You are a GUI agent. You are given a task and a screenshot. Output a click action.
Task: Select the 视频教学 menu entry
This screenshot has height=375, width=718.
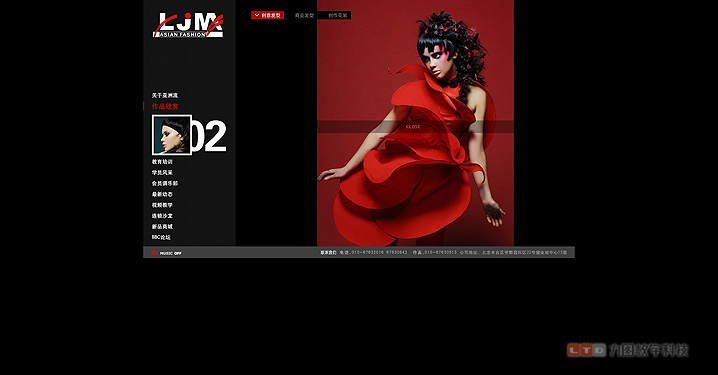163,205
